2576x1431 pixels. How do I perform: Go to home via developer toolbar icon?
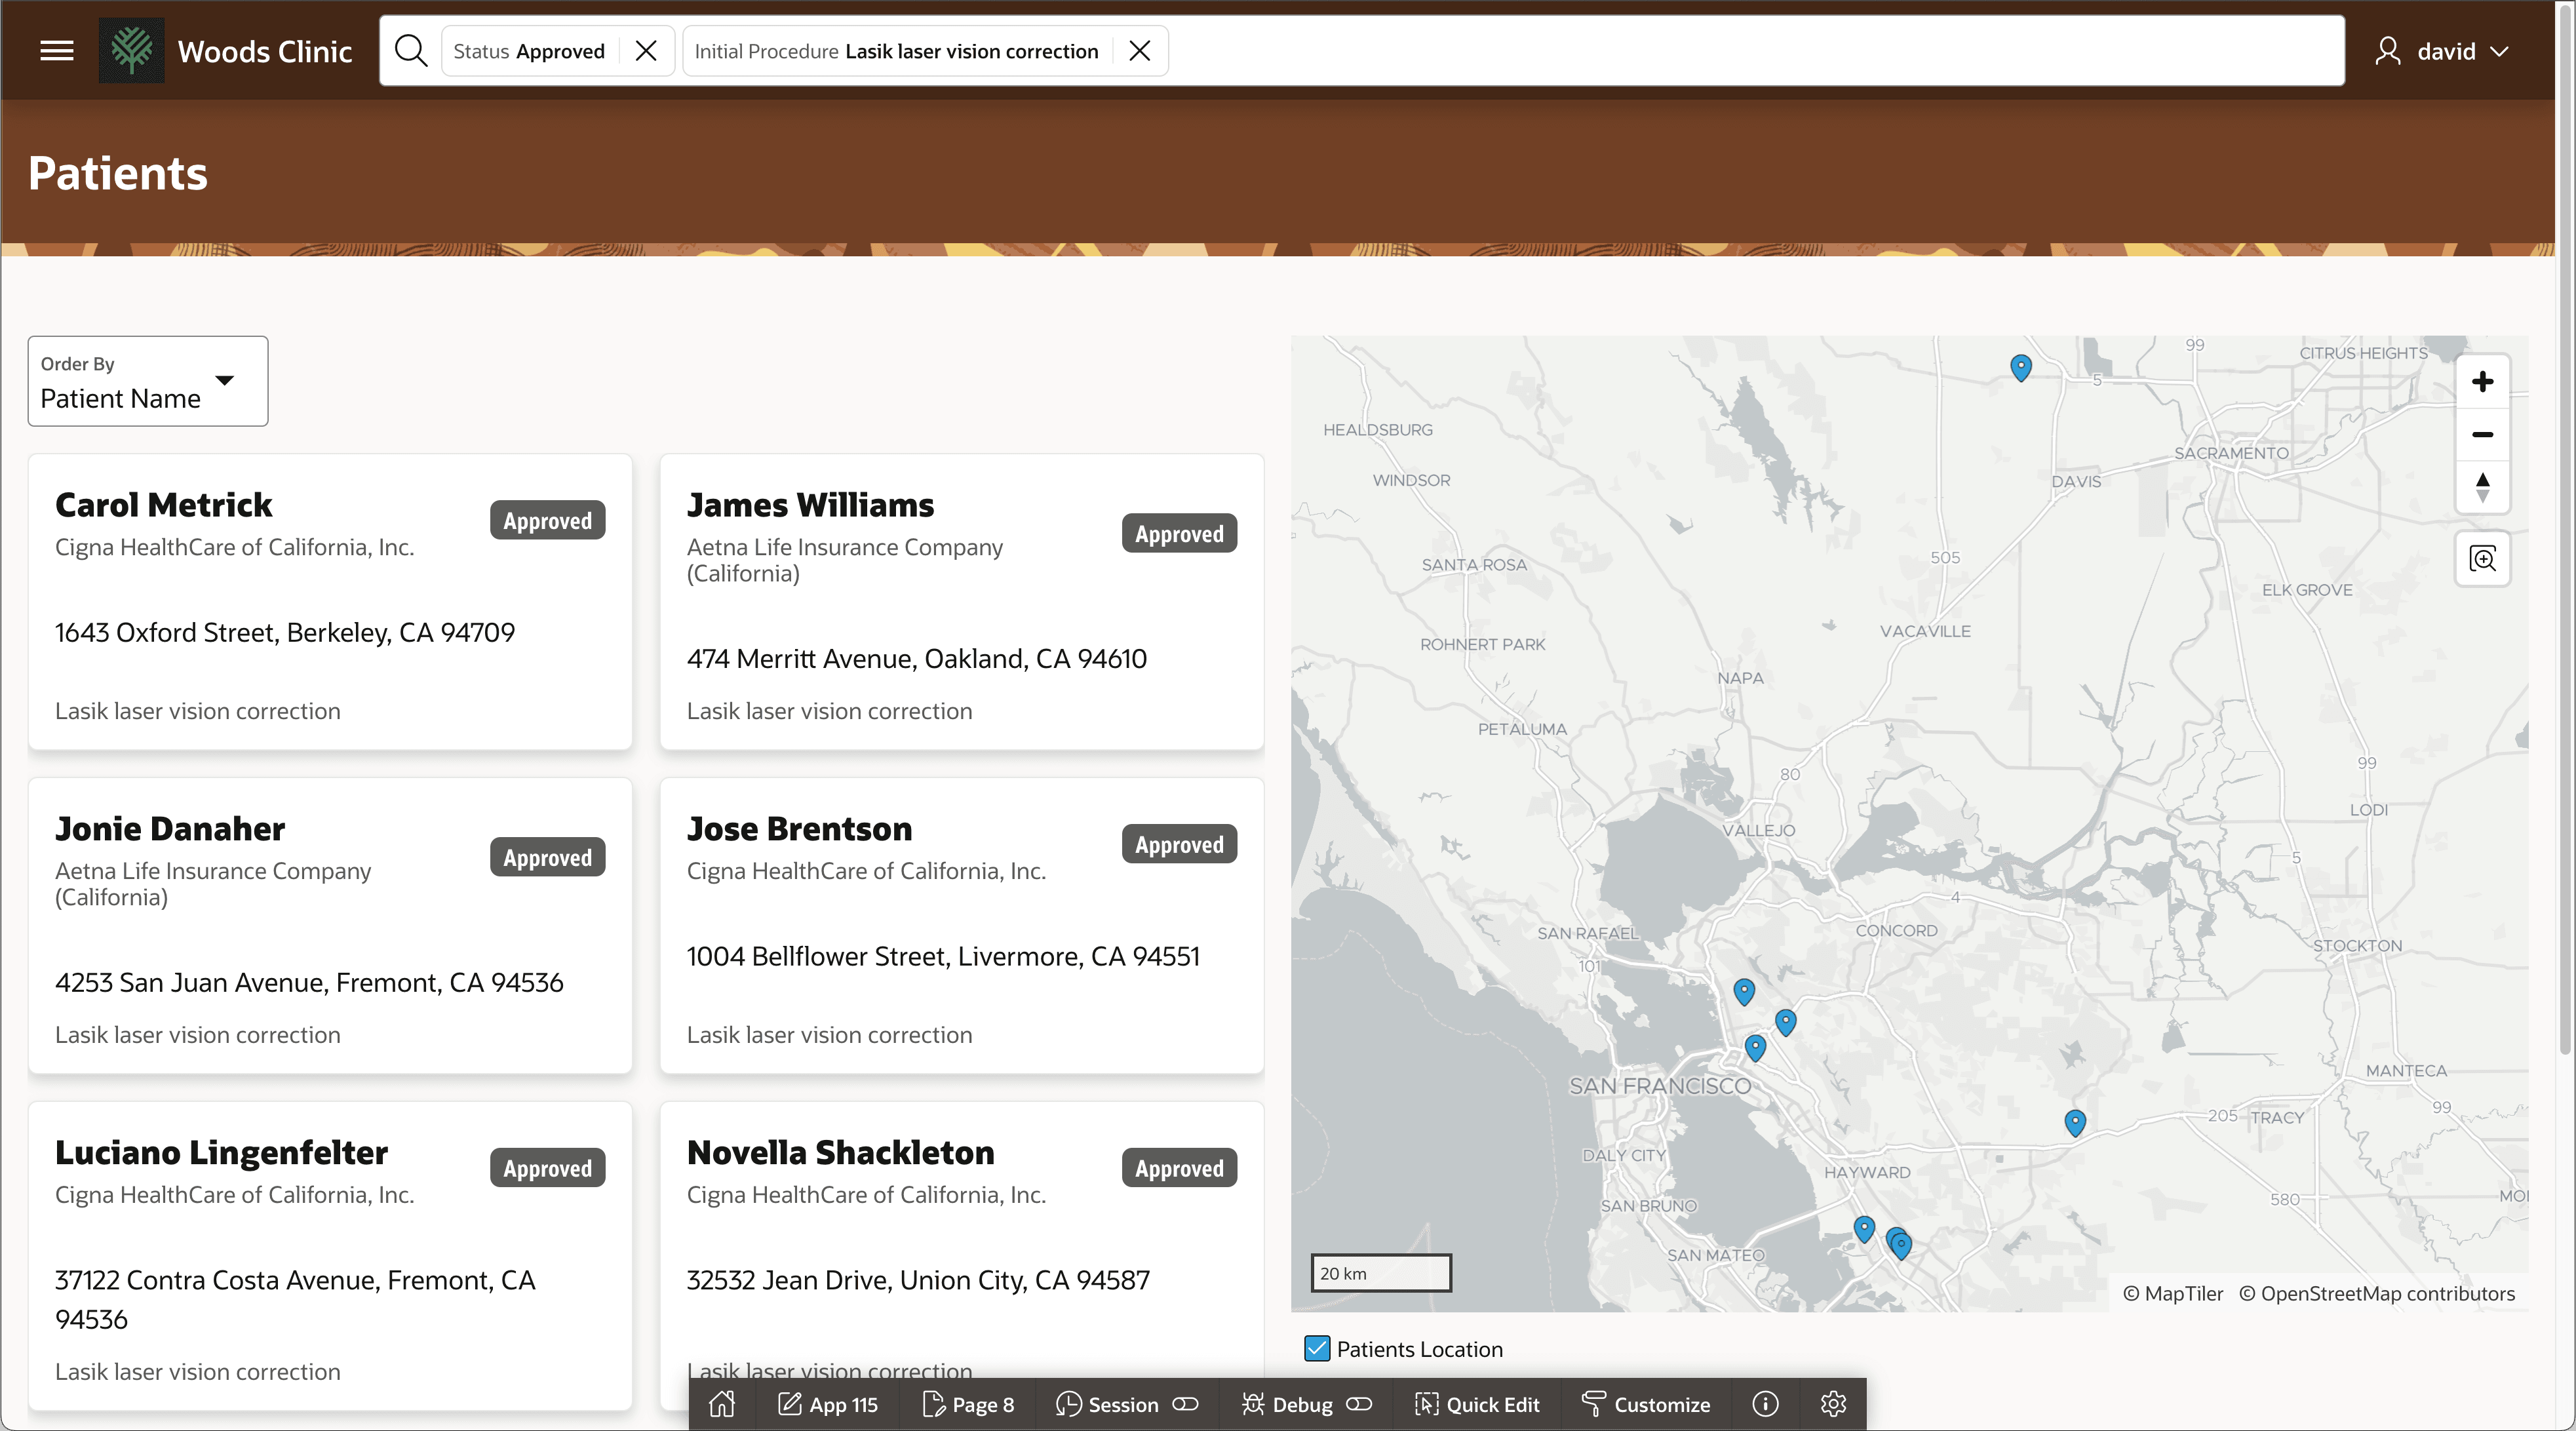coord(722,1404)
